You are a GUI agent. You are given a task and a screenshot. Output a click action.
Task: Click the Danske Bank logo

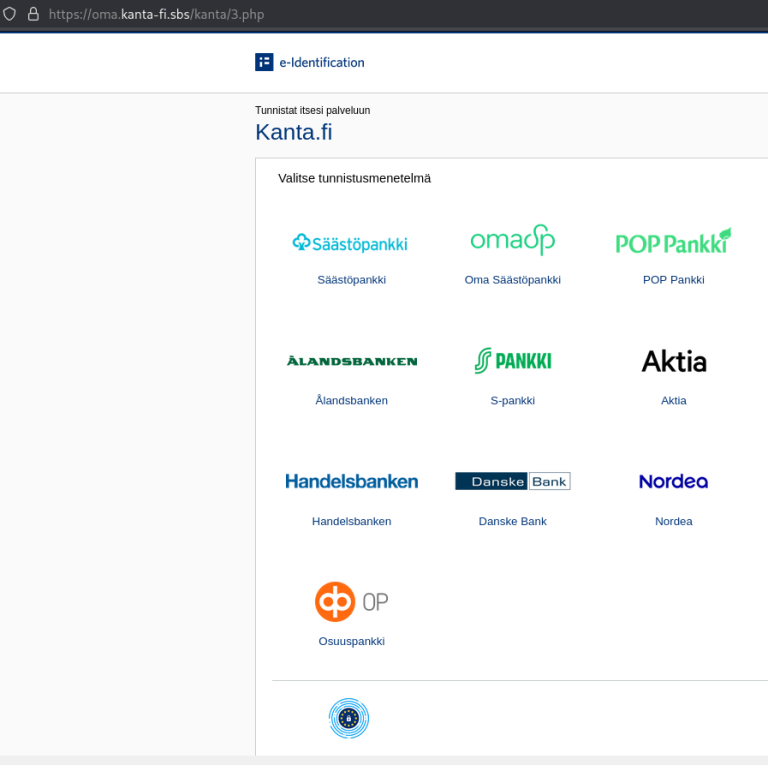pyautogui.click(x=512, y=481)
